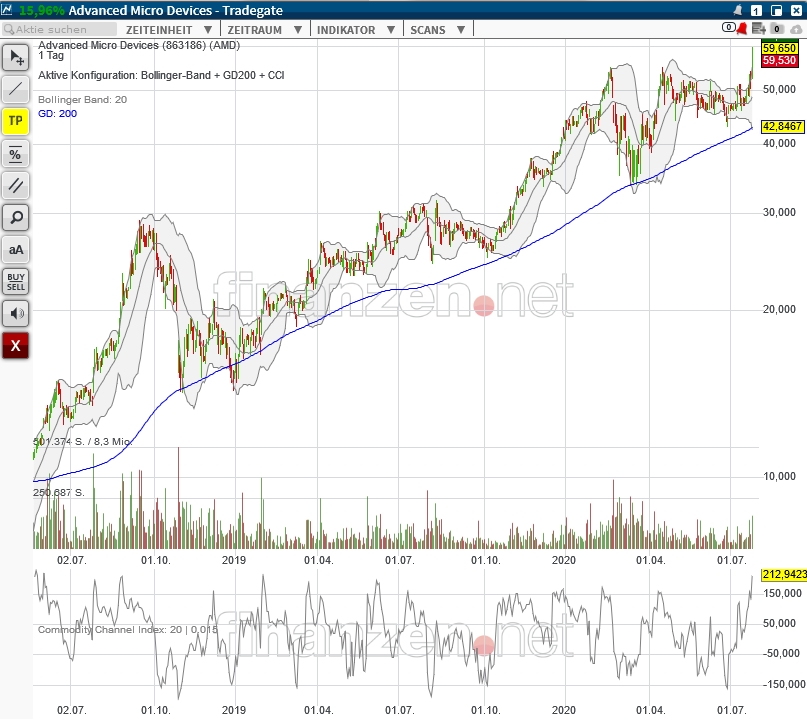Click the Bollinger Band: 20 label
The height and width of the screenshot is (721, 807).
[82, 99]
